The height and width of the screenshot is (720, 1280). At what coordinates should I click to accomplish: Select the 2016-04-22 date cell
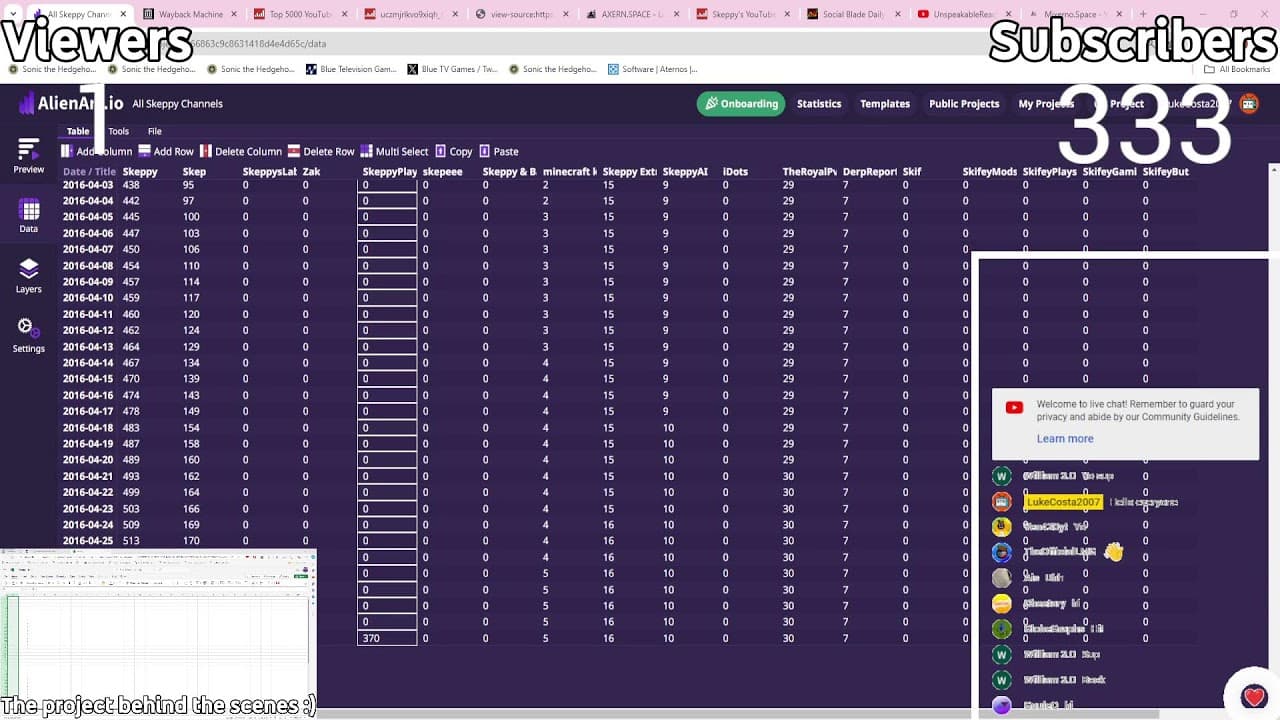88,492
